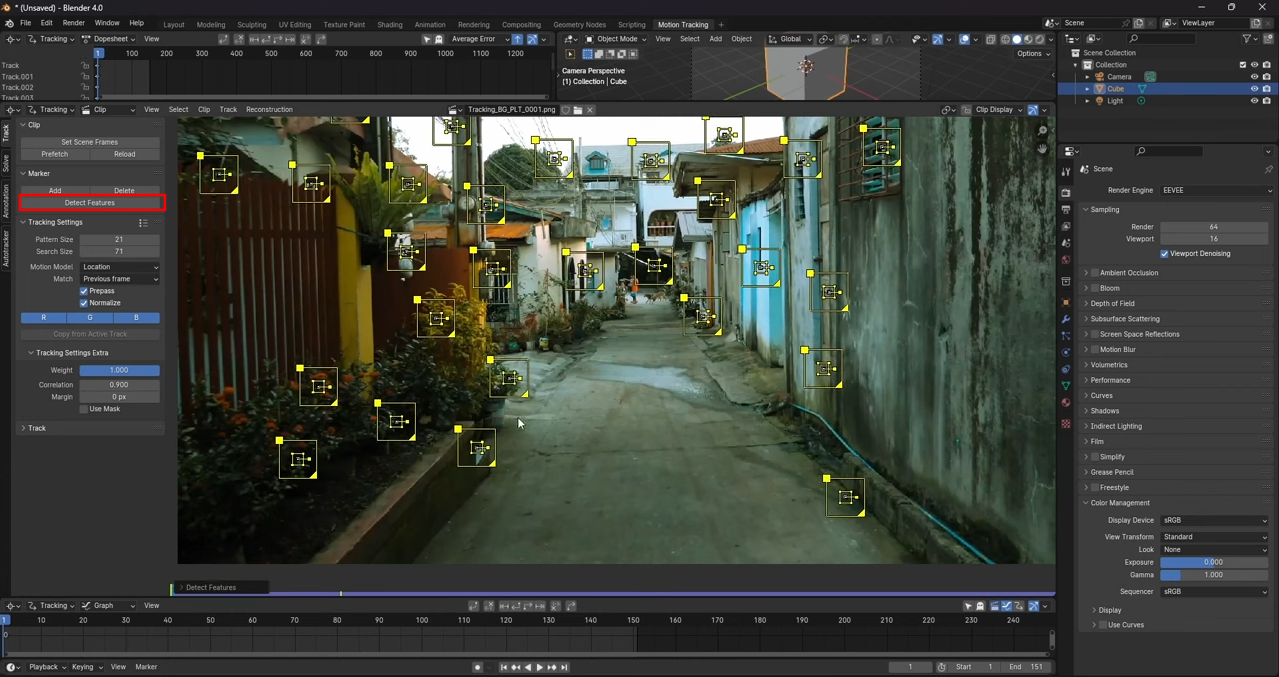This screenshot has width=1279, height=677.
Task: Expand the Depth of Field panel
Action: 1112,304
